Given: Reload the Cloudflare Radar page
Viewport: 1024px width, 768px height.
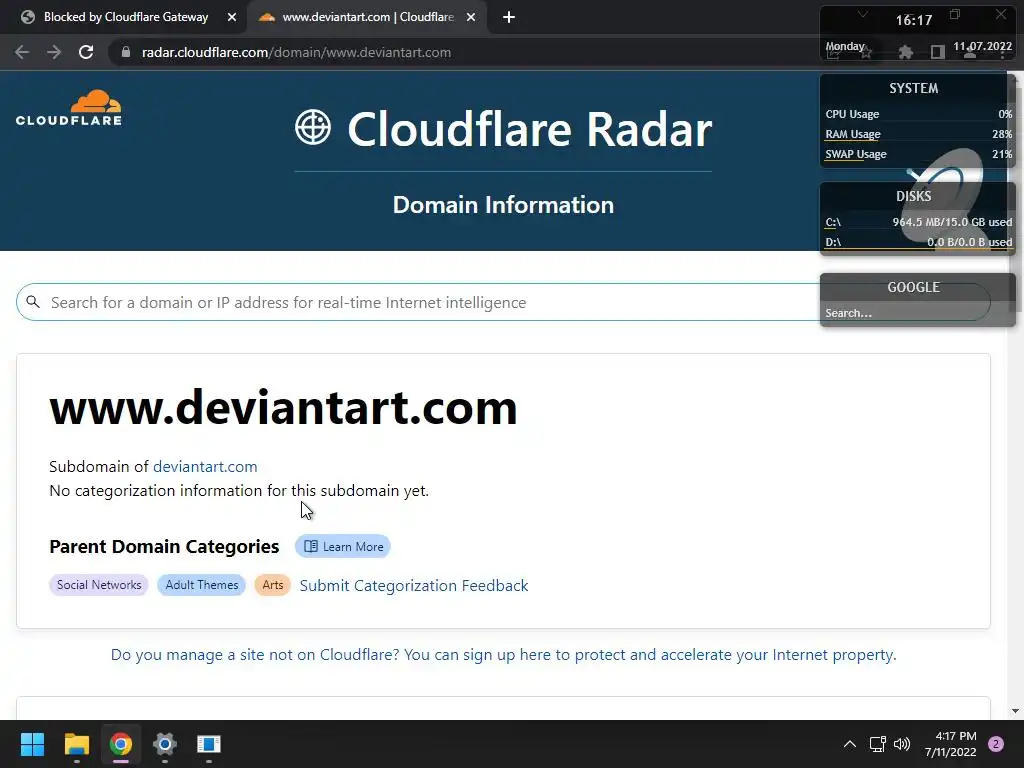Looking at the screenshot, I should pos(86,52).
